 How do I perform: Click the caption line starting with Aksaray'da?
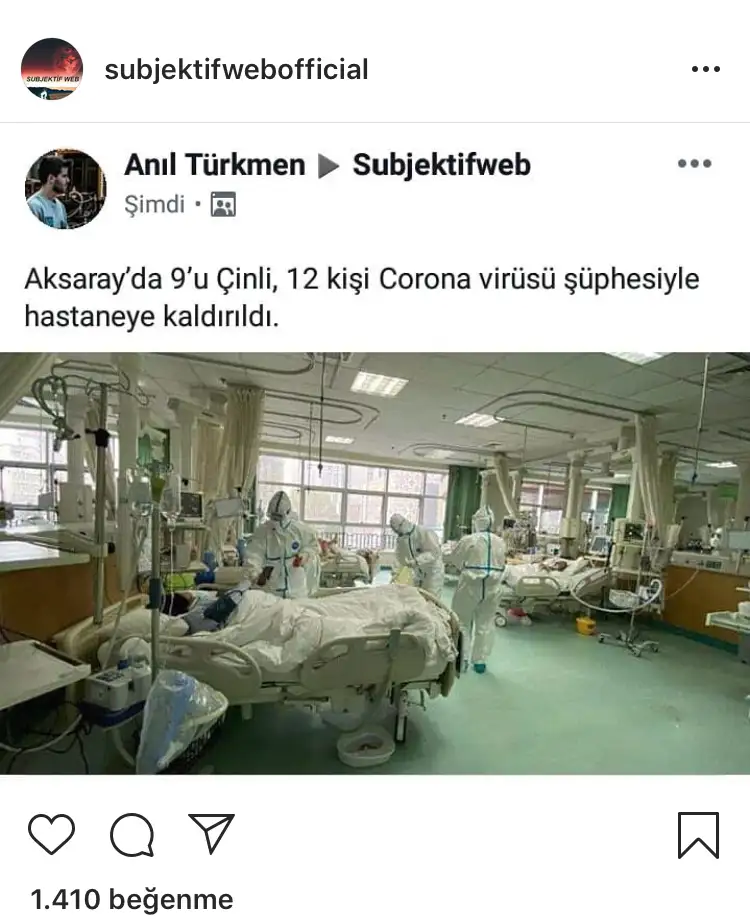tap(362, 279)
